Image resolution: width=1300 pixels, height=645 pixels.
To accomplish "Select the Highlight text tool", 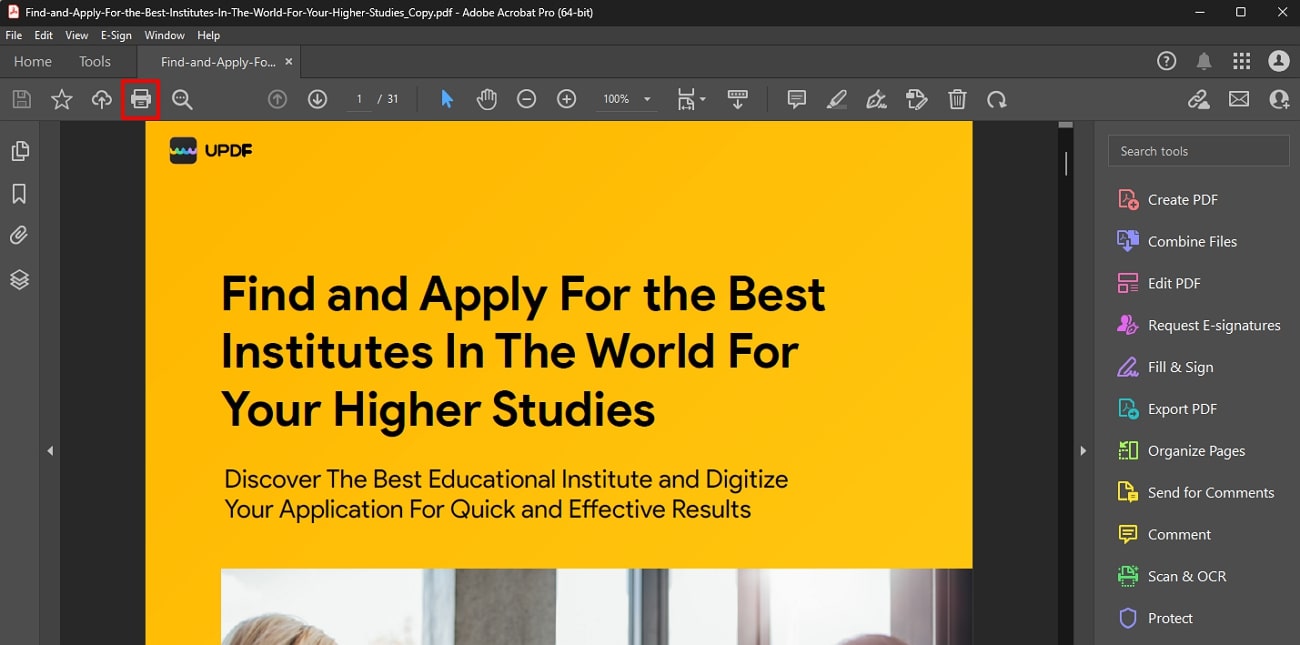I will [x=837, y=99].
